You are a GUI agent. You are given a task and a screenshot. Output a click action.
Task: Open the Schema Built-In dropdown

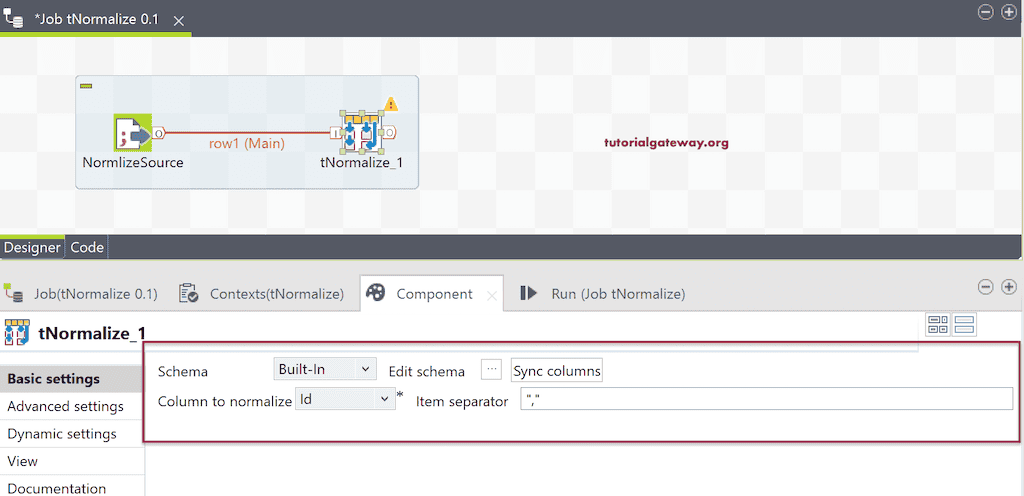coord(325,369)
